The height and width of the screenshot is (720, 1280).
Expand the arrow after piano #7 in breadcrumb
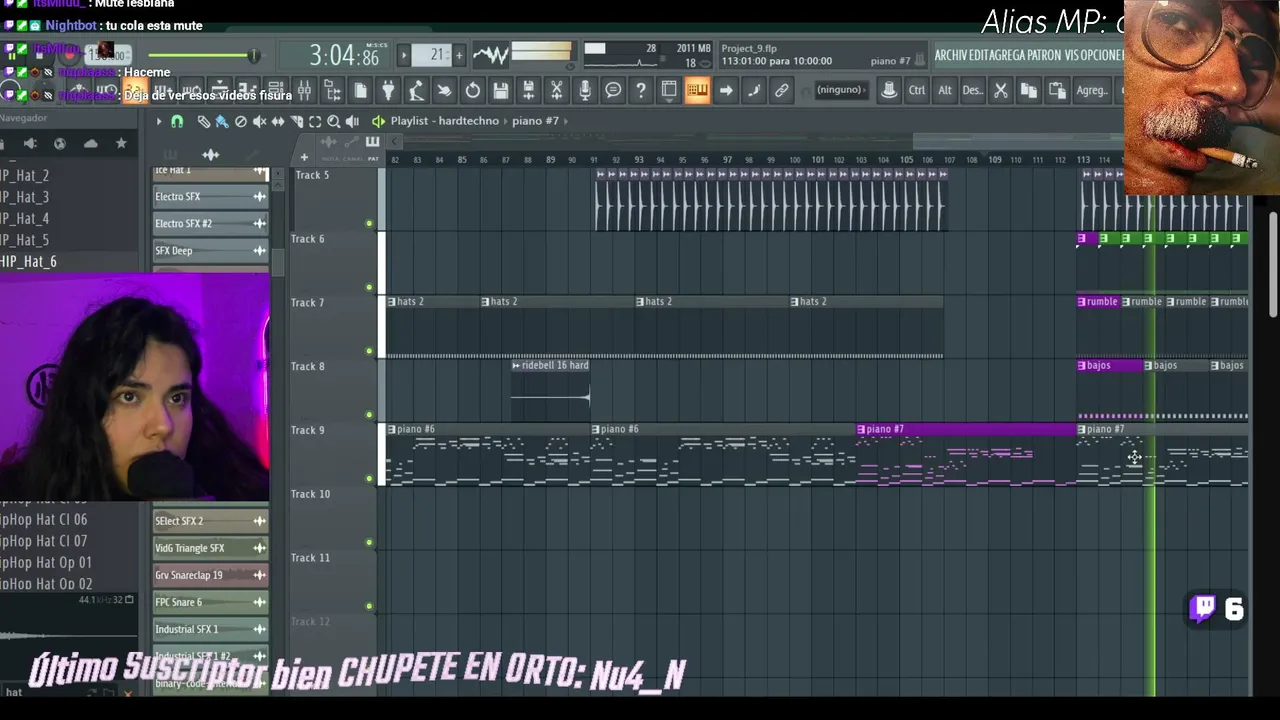(x=565, y=121)
